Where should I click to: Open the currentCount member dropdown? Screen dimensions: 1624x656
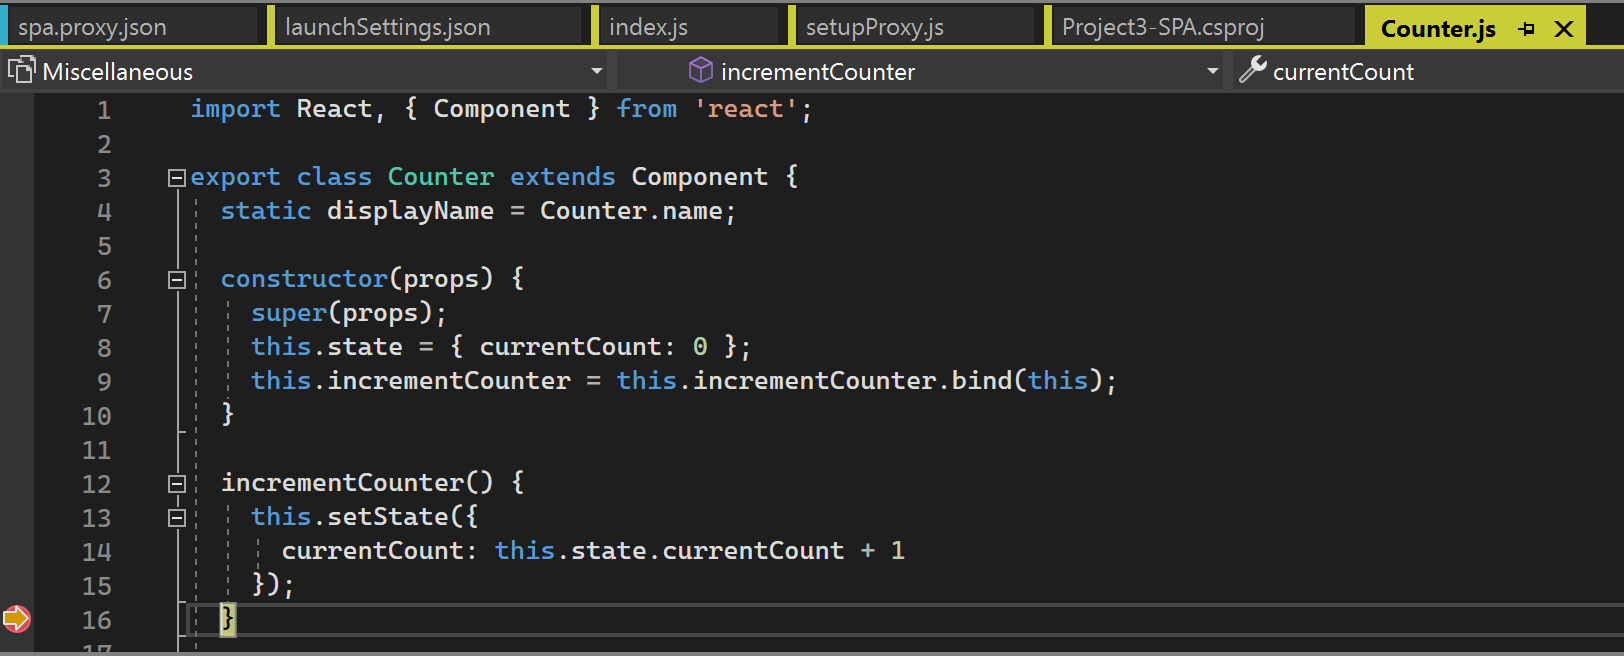[1428, 71]
